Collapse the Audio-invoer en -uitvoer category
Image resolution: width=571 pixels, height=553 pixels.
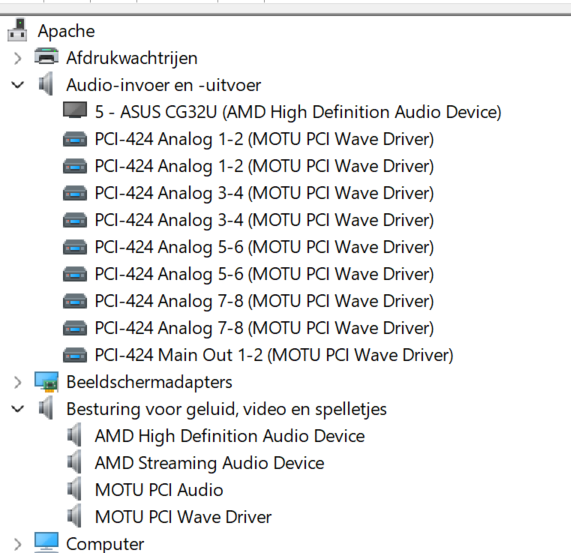point(17,85)
